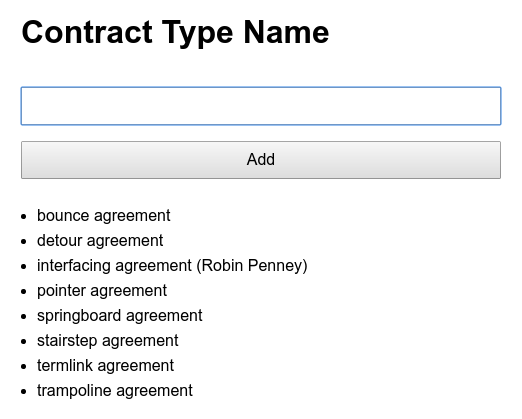Click the bullet beside interfacing agreement
Image resolution: width=522 pixels, height=419 pixels.
click(23, 267)
